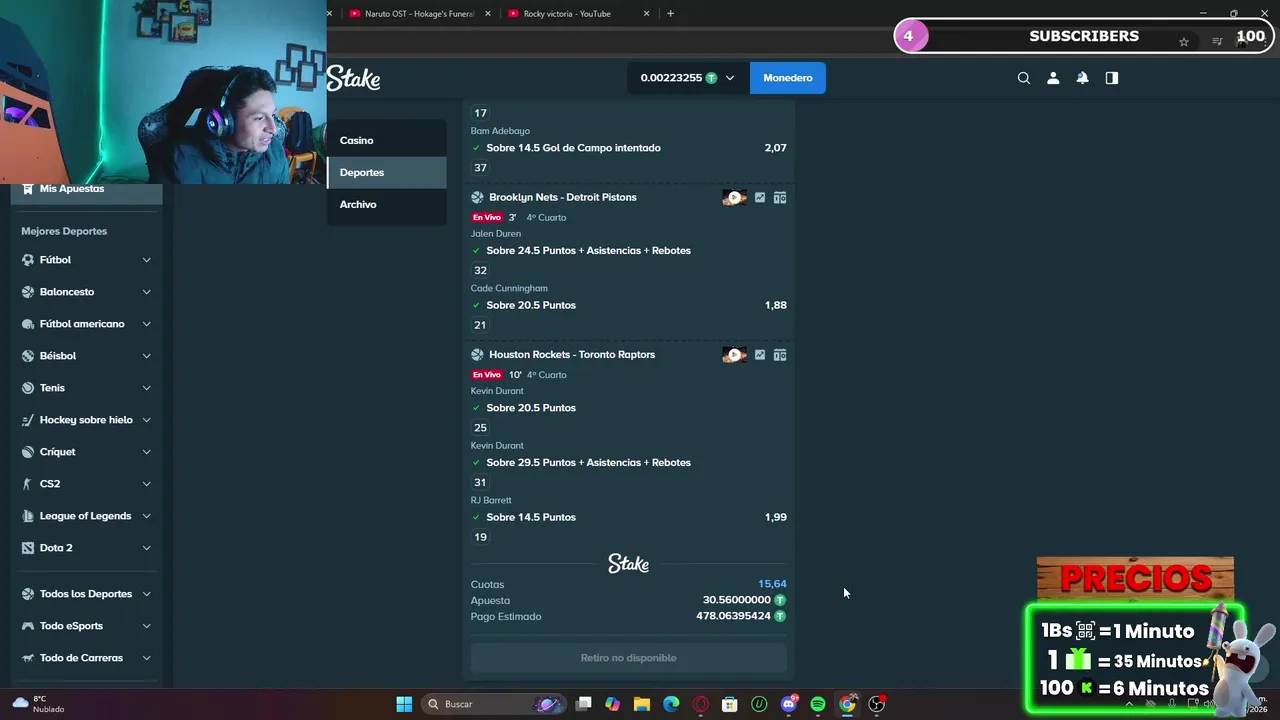Click the CS2 icon in sidebar
The image size is (1280, 720).
(x=28, y=484)
